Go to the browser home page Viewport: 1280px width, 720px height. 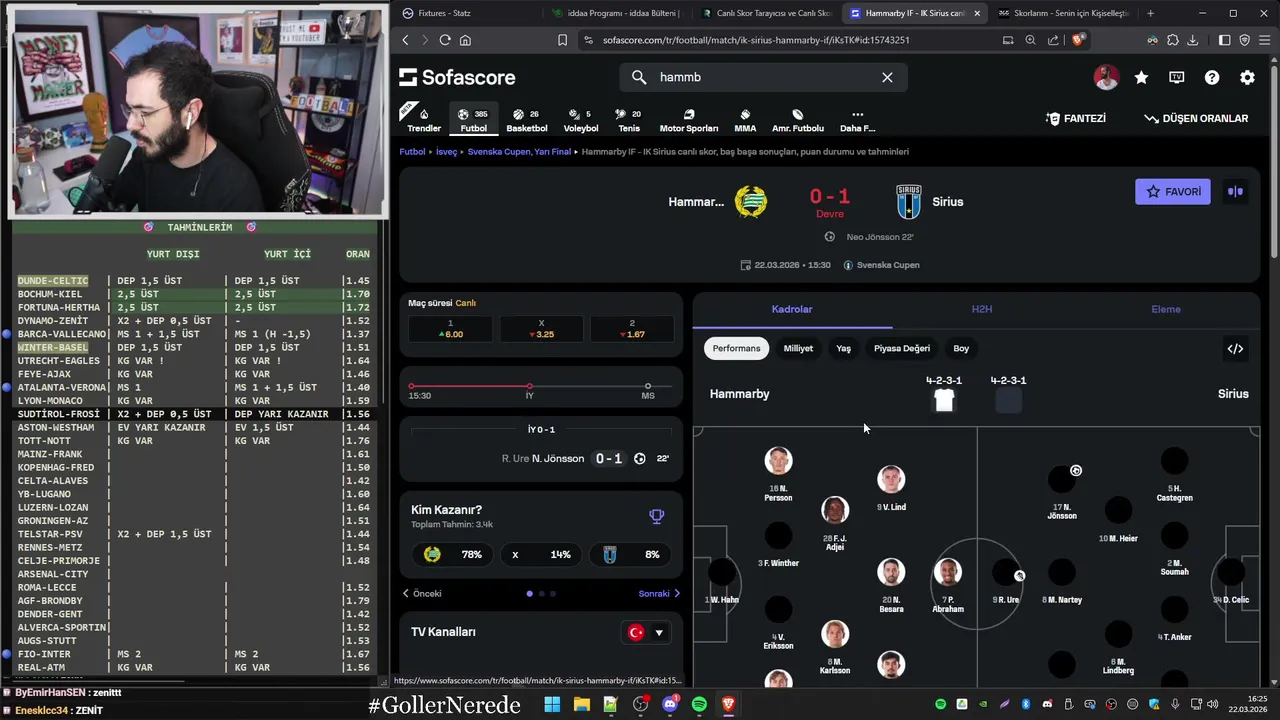click(x=465, y=40)
